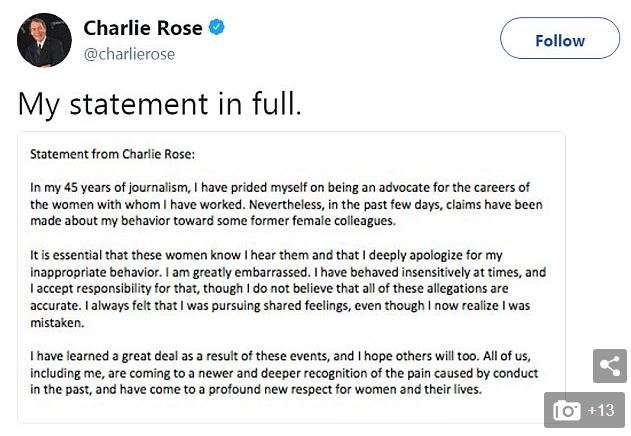The image size is (631, 436).
Task: Open the share icon button
Action: pyautogui.click(x=609, y=365)
